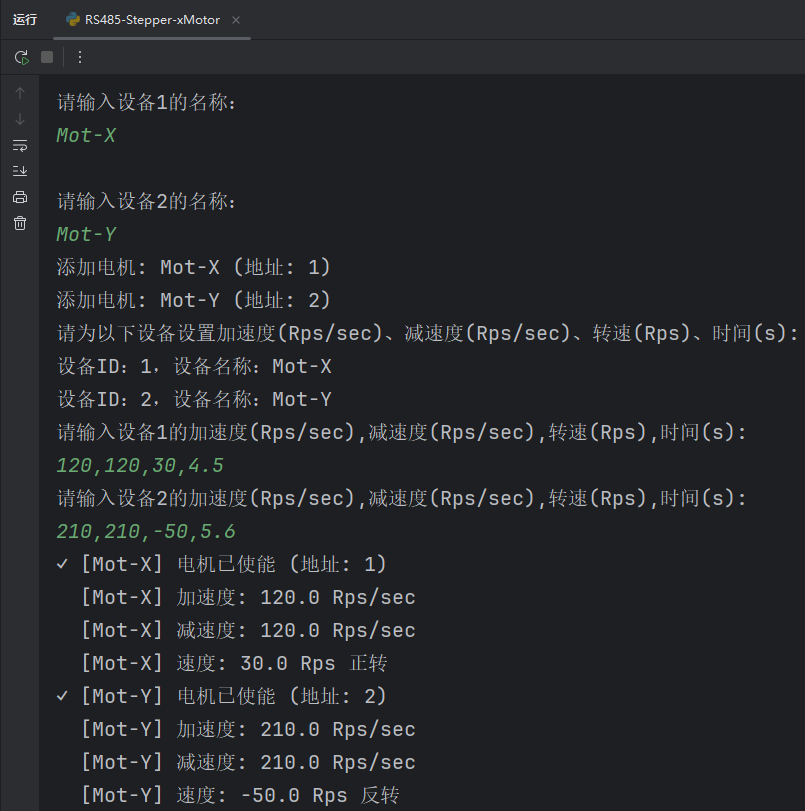
Task: Click the line 添加电机: Mot-X (地址: 1)
Action: click(x=193, y=267)
